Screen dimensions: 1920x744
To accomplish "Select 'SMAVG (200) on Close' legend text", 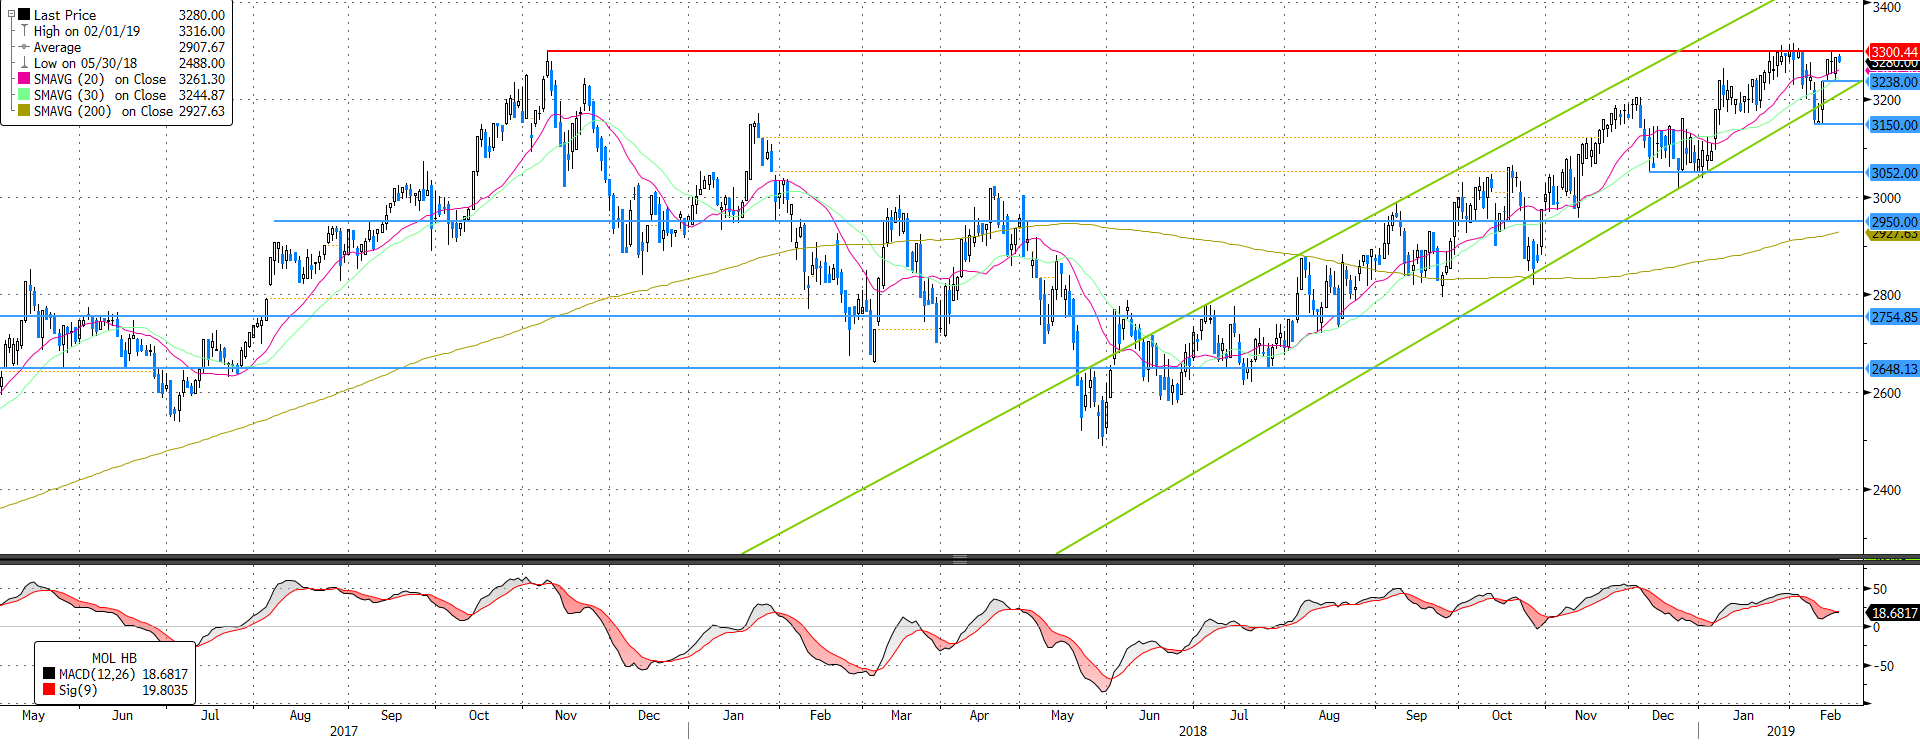I will tap(103, 111).
